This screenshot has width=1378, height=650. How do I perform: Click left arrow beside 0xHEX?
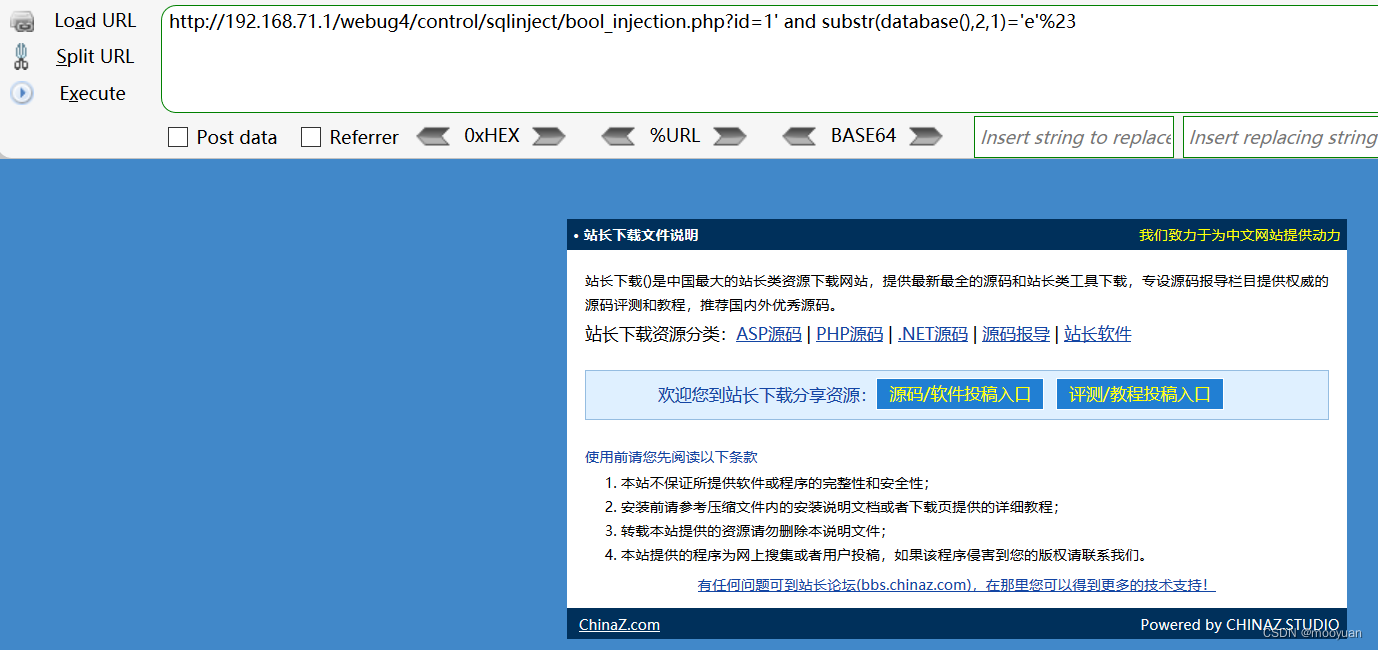pos(433,136)
